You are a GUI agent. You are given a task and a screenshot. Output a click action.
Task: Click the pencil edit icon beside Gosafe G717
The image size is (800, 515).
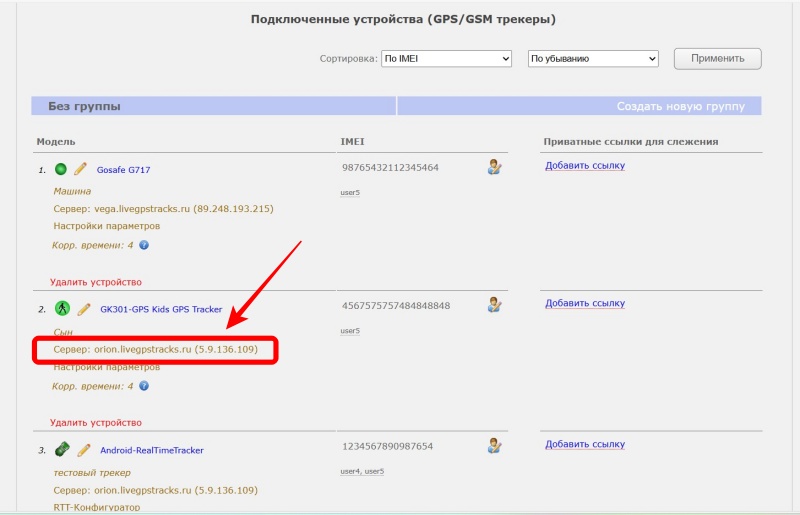pyautogui.click(x=81, y=169)
